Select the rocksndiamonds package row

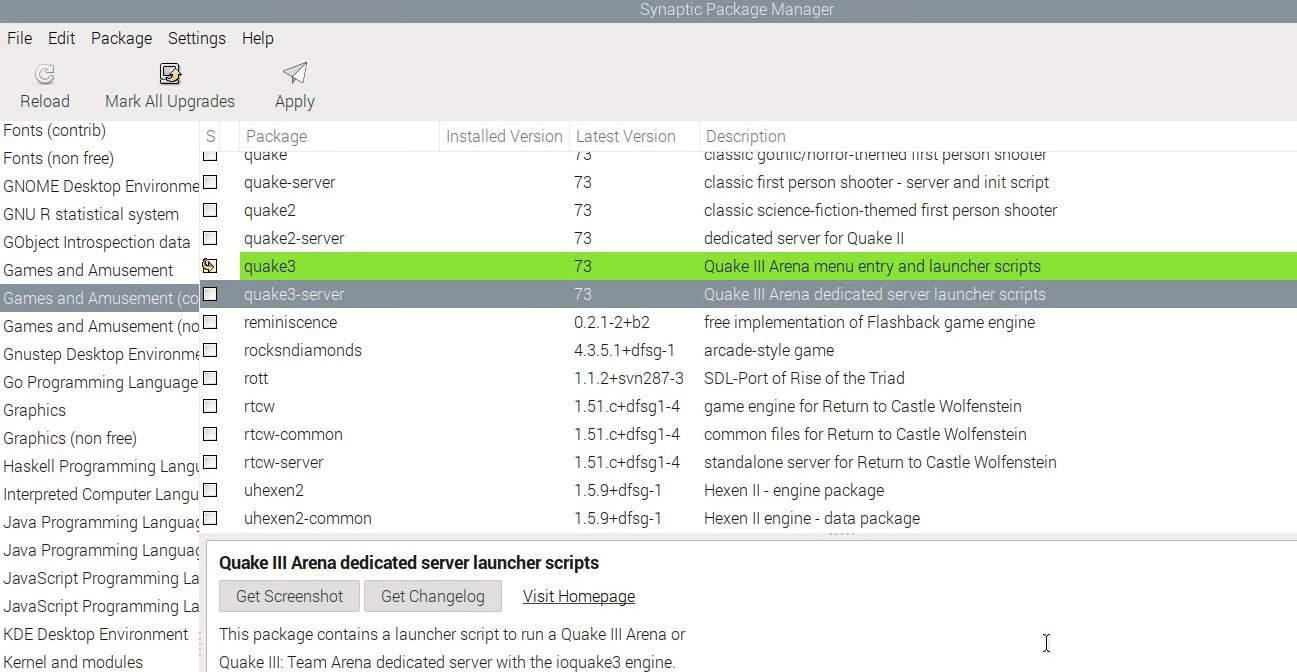[x=302, y=350]
